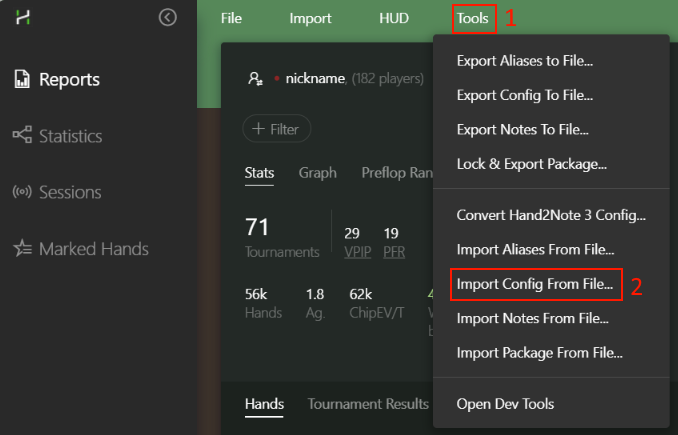Open the HUD menu

394,18
